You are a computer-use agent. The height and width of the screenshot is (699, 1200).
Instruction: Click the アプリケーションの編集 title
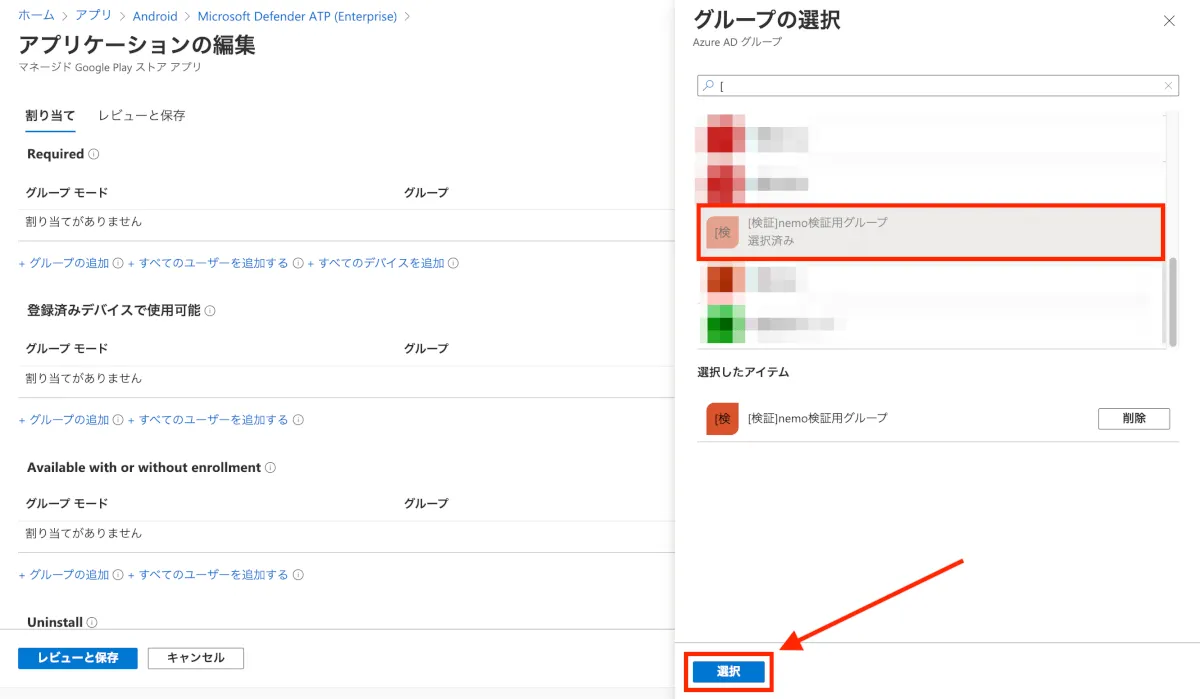coord(137,45)
